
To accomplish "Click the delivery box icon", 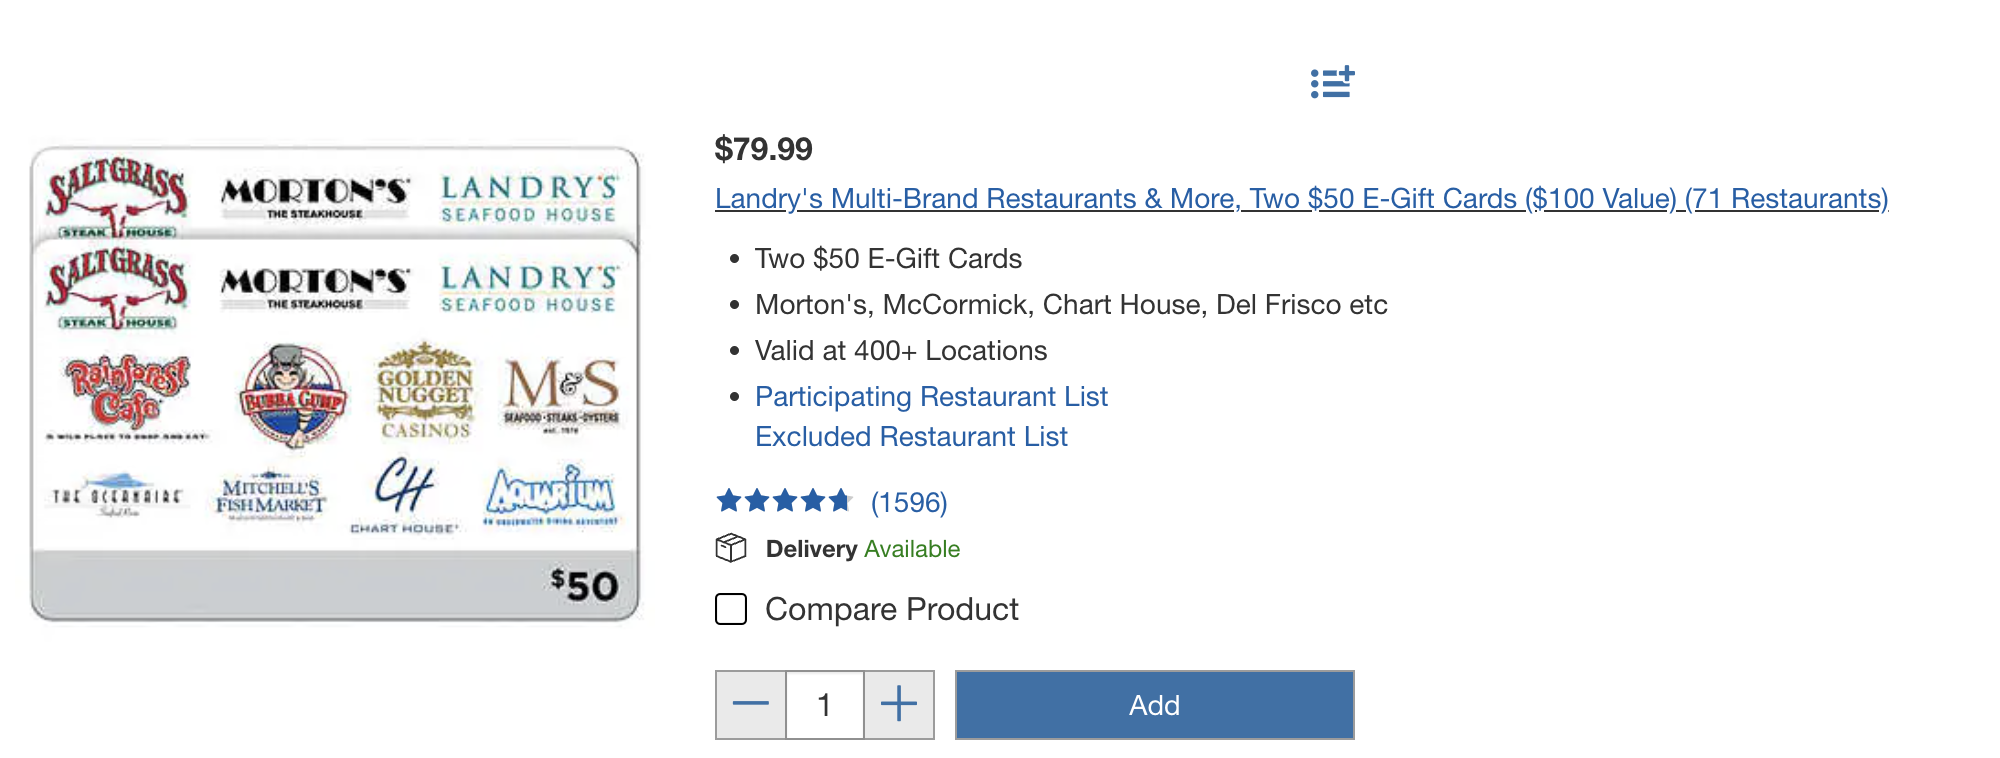I will (x=731, y=548).
